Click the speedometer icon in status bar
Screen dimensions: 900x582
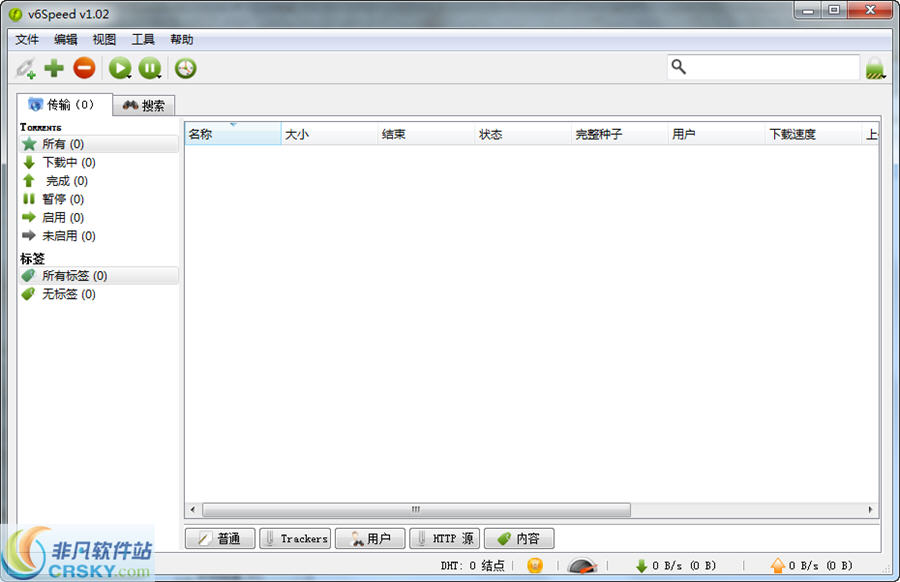(x=584, y=565)
